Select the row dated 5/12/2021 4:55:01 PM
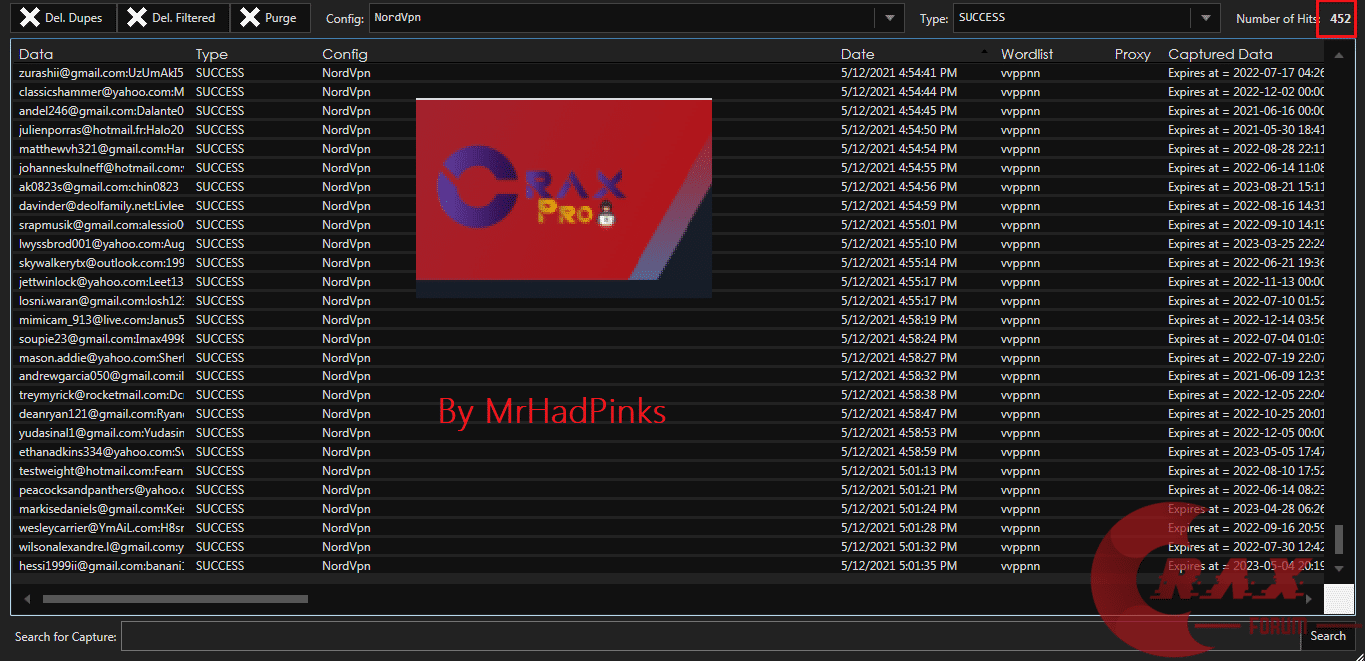 (x=668, y=225)
